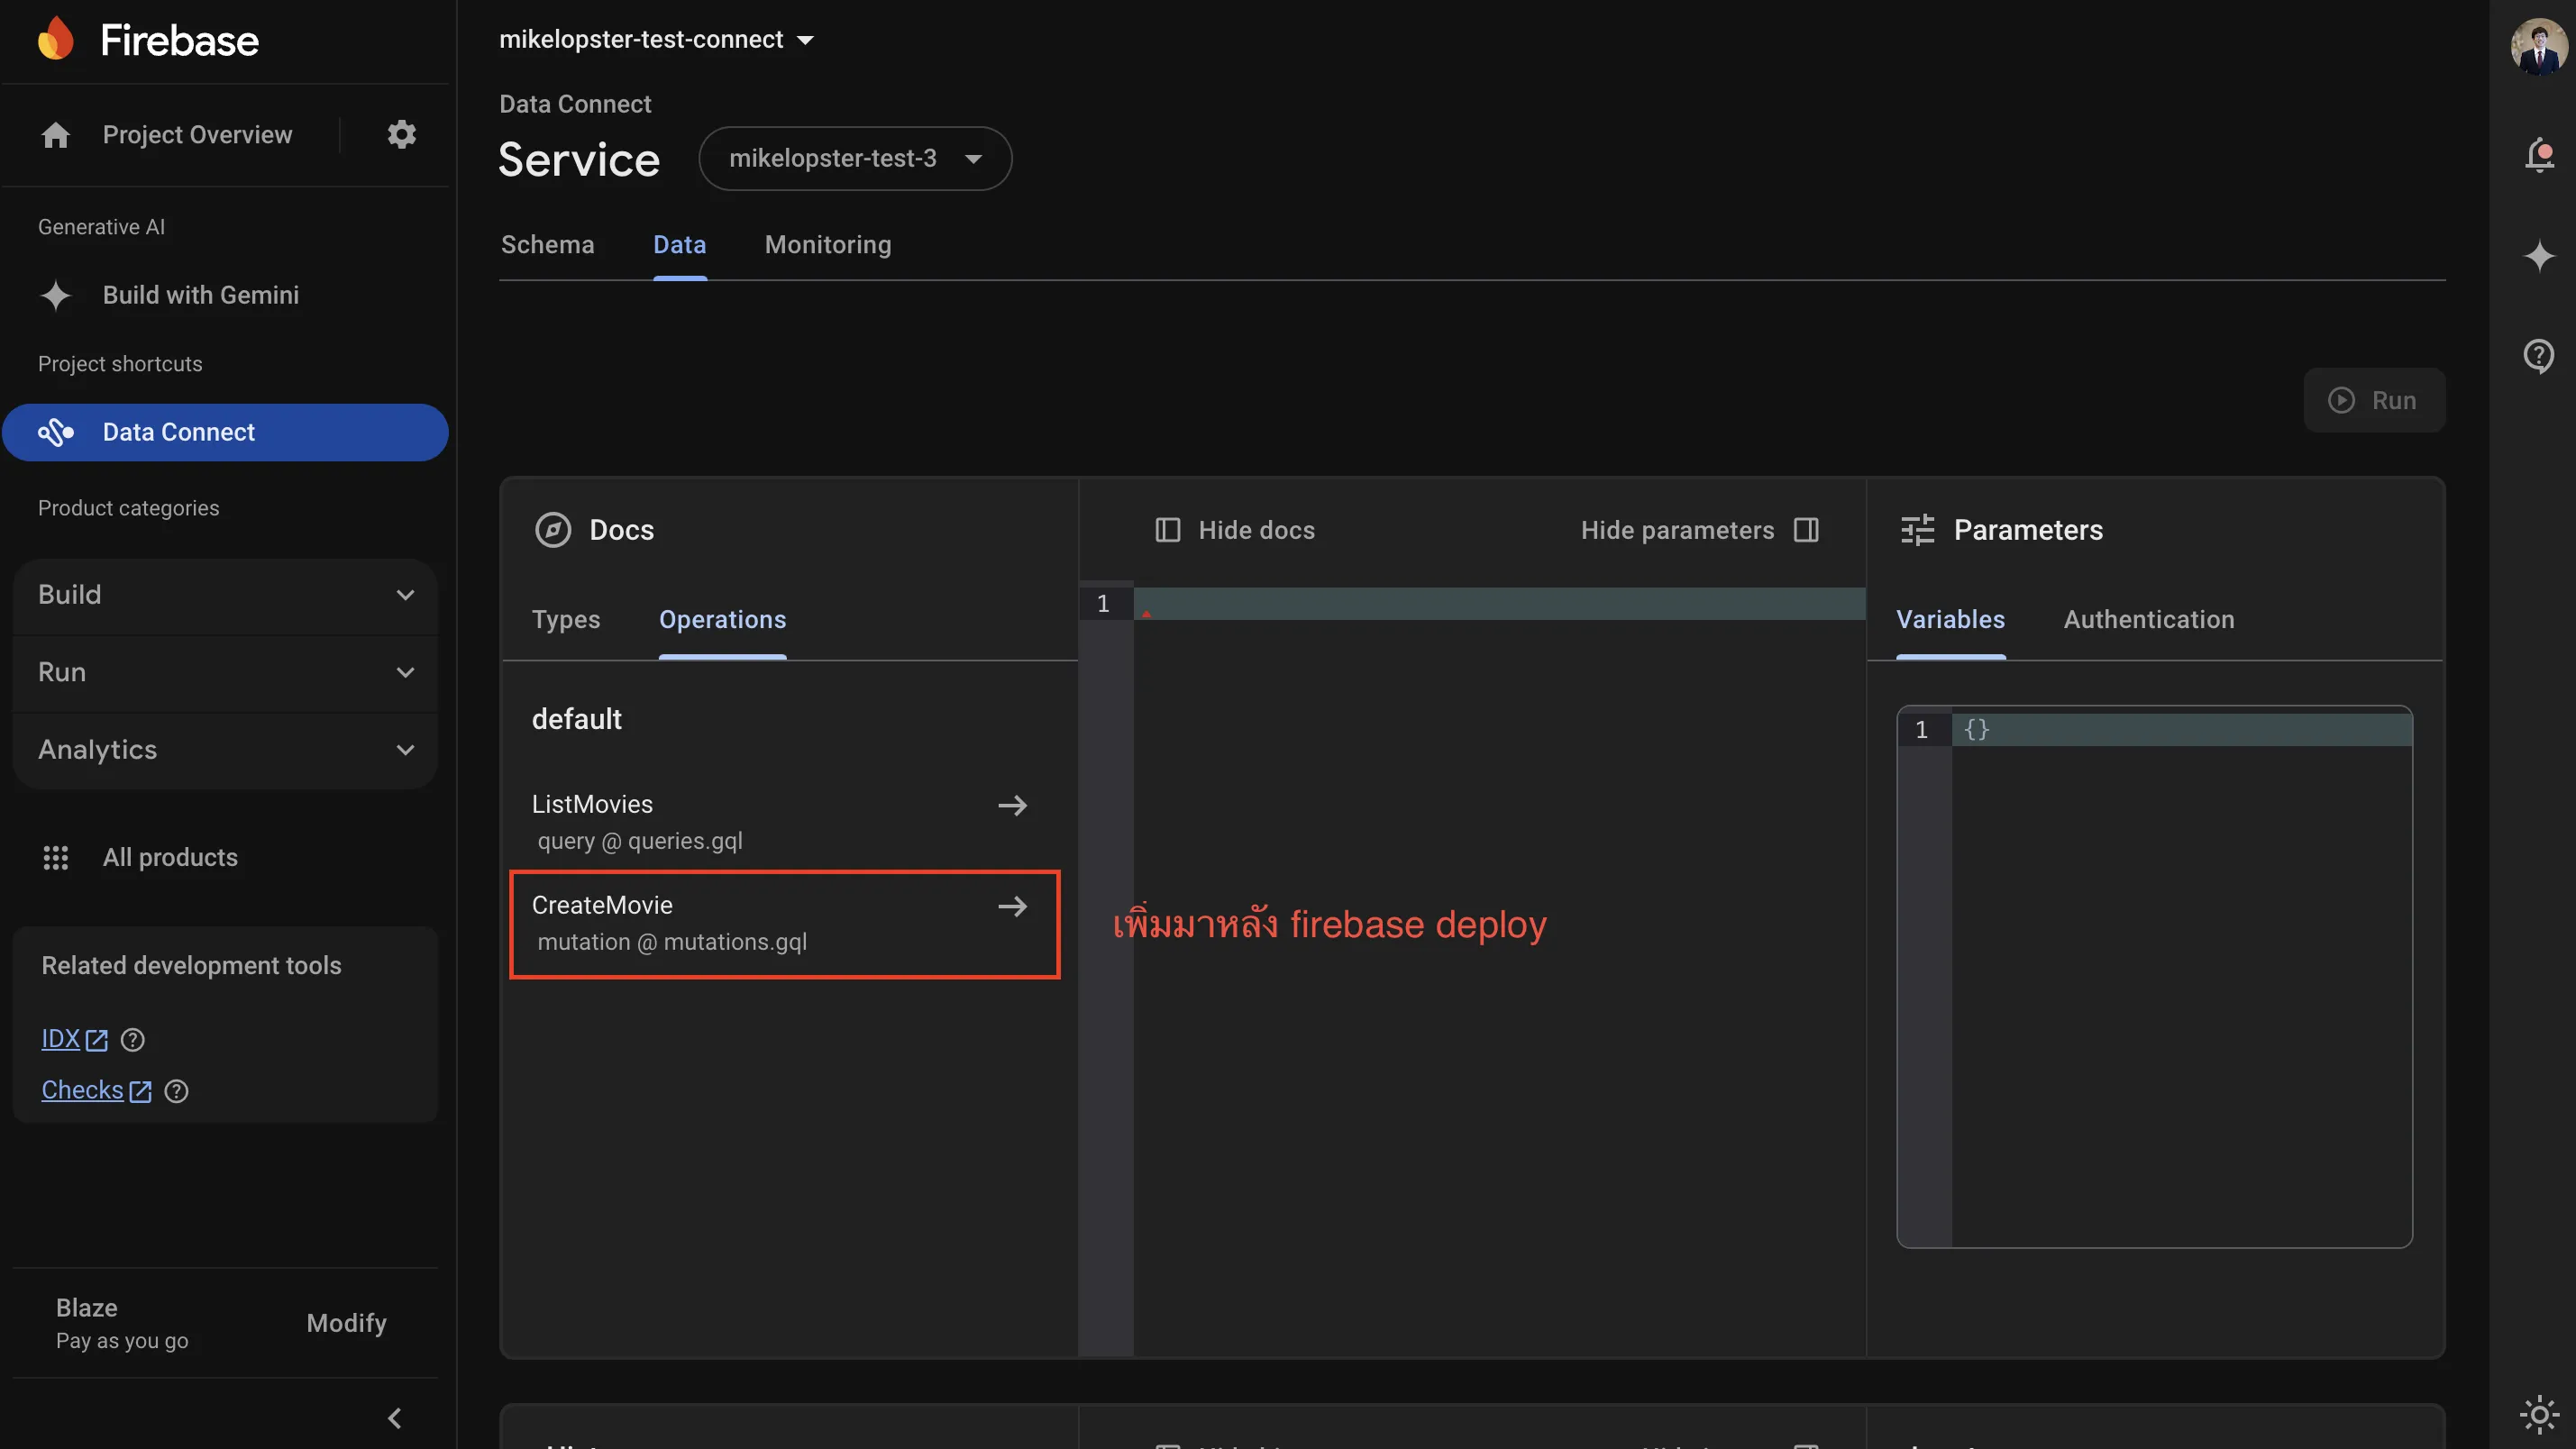Click the 'Data Connect' breadcrumb heading

pyautogui.click(x=575, y=104)
